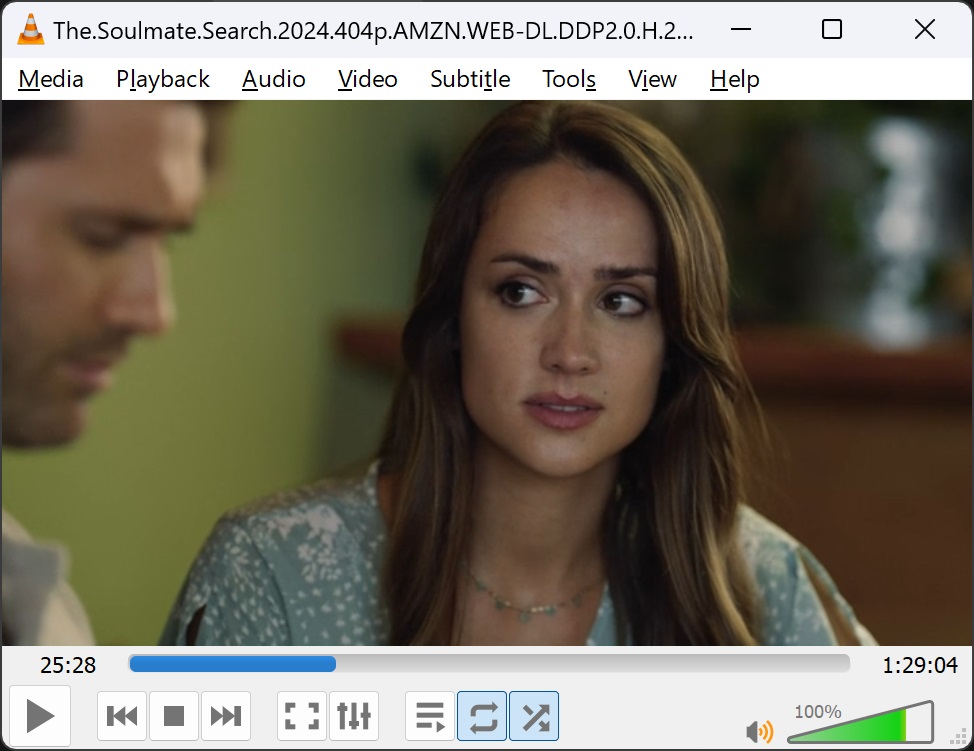Click the video display area
The image size is (974, 751).
click(x=487, y=373)
